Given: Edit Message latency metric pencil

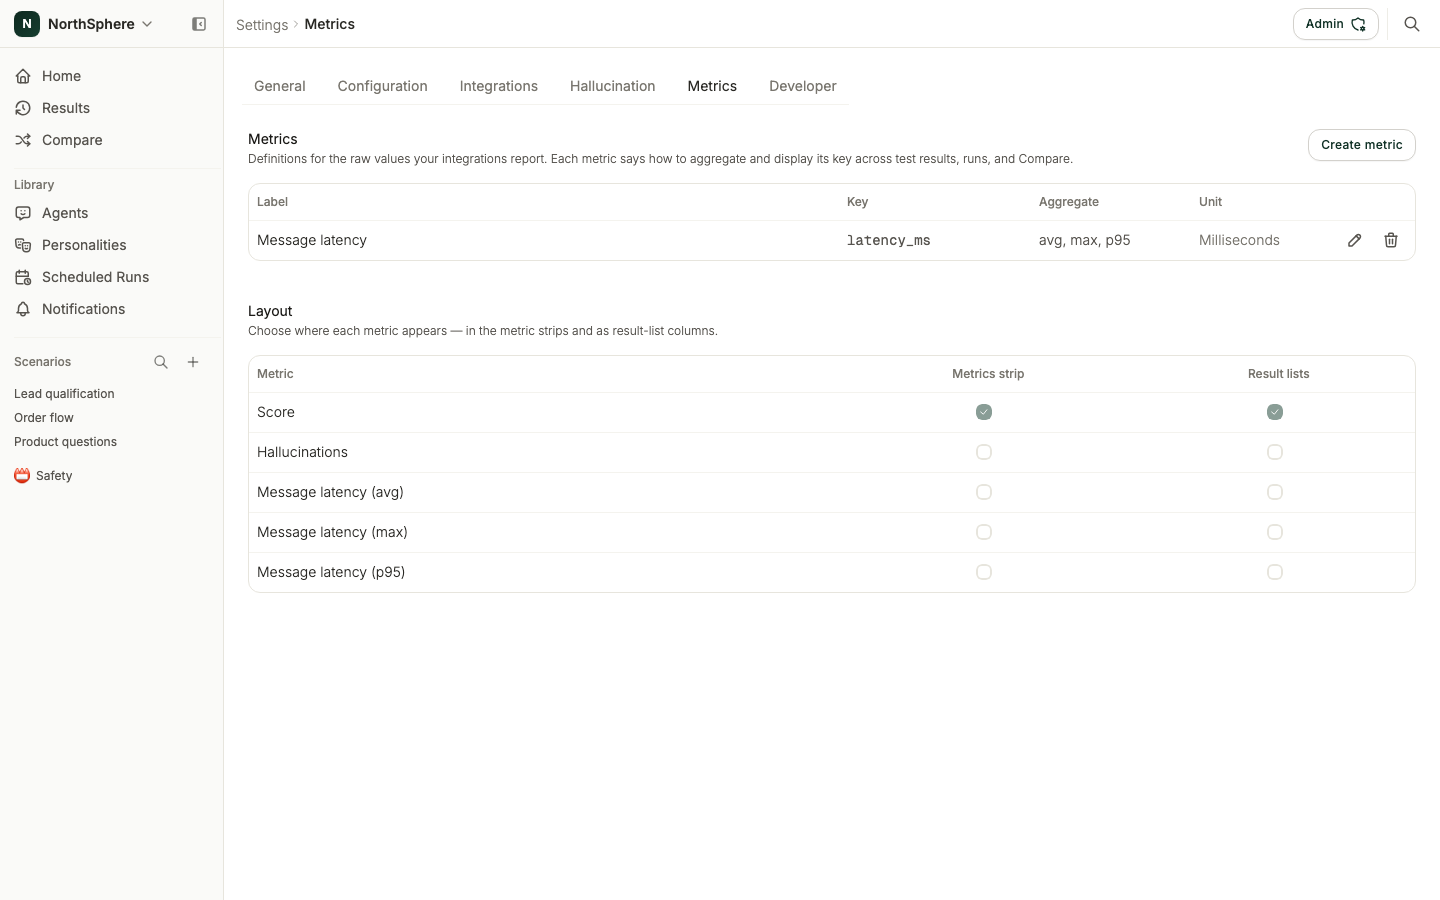Looking at the screenshot, I should point(1355,240).
